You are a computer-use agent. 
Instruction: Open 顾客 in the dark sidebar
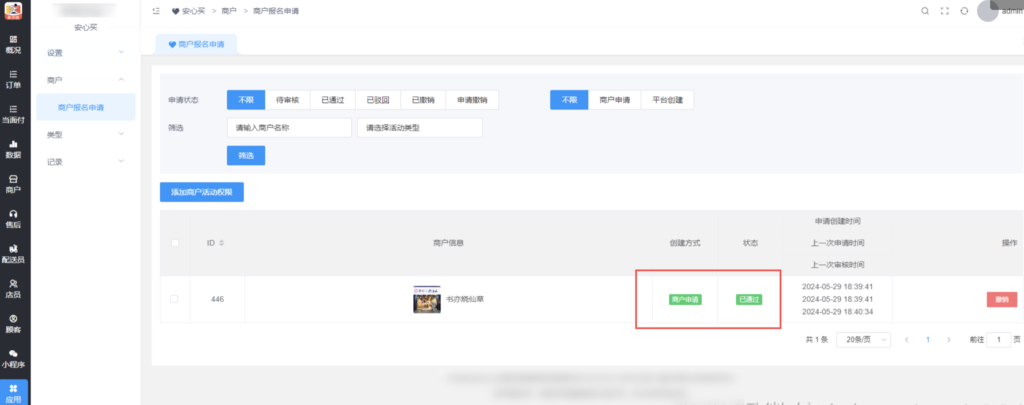[13, 324]
